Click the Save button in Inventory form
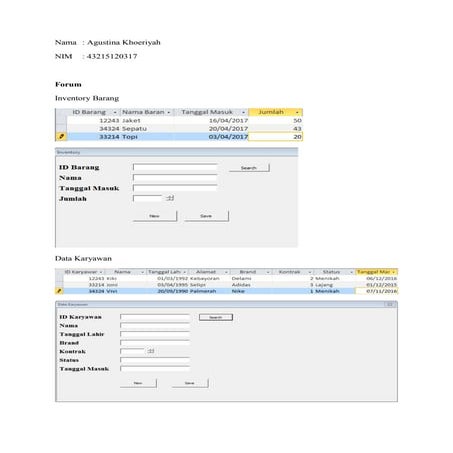The height and width of the screenshot is (453, 453). pos(206,216)
